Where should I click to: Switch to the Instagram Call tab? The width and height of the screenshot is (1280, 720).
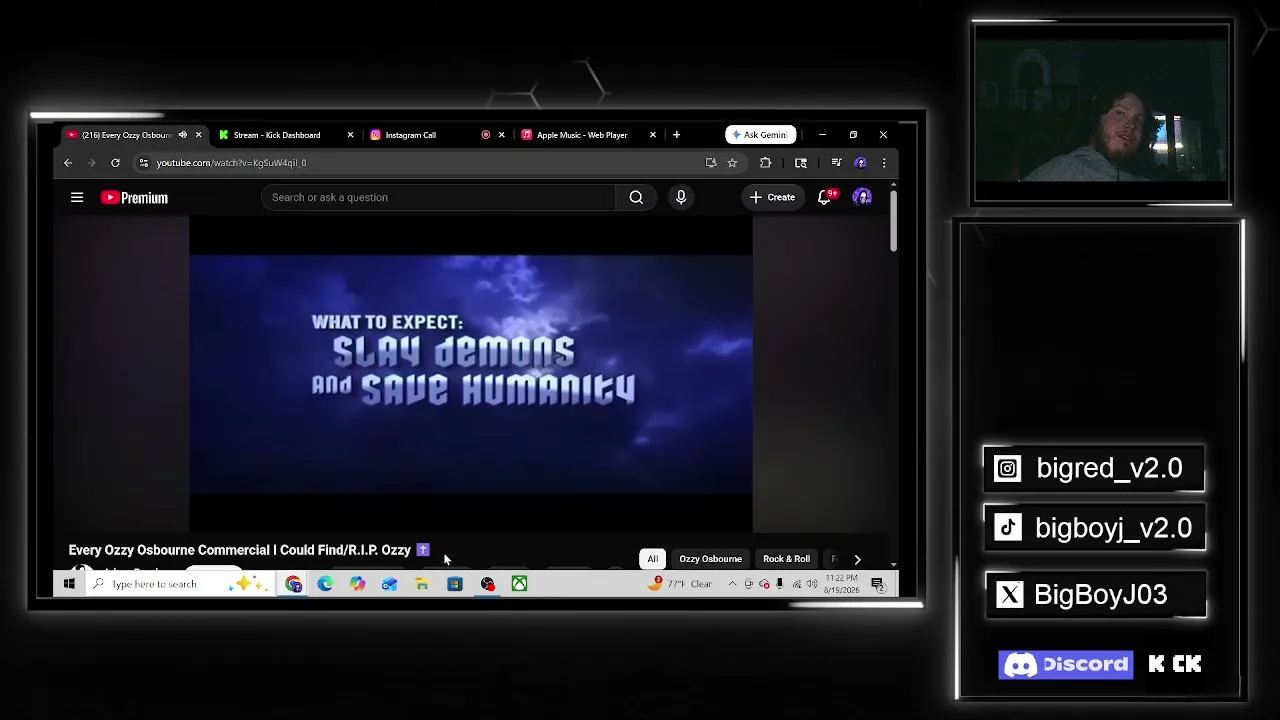[x=410, y=135]
